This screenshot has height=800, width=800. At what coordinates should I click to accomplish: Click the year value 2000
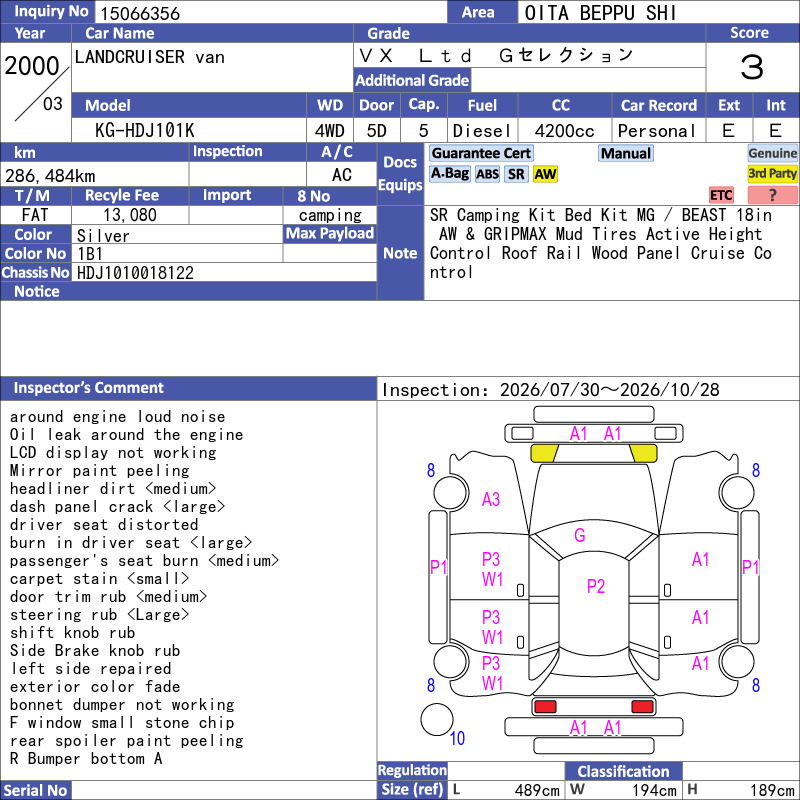point(32,66)
